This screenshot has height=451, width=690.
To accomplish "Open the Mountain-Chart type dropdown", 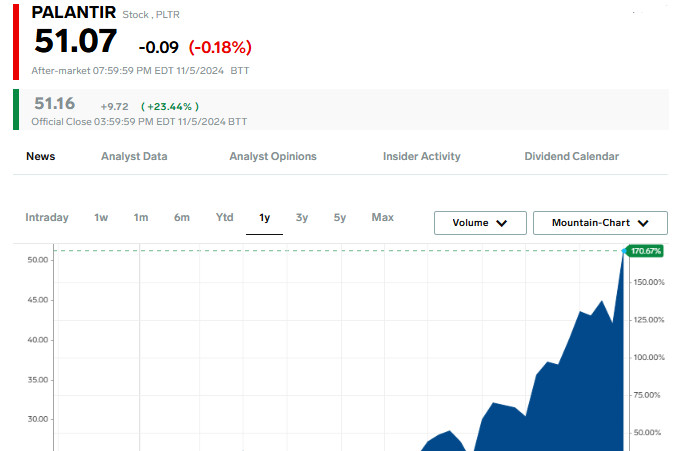I will click(600, 223).
